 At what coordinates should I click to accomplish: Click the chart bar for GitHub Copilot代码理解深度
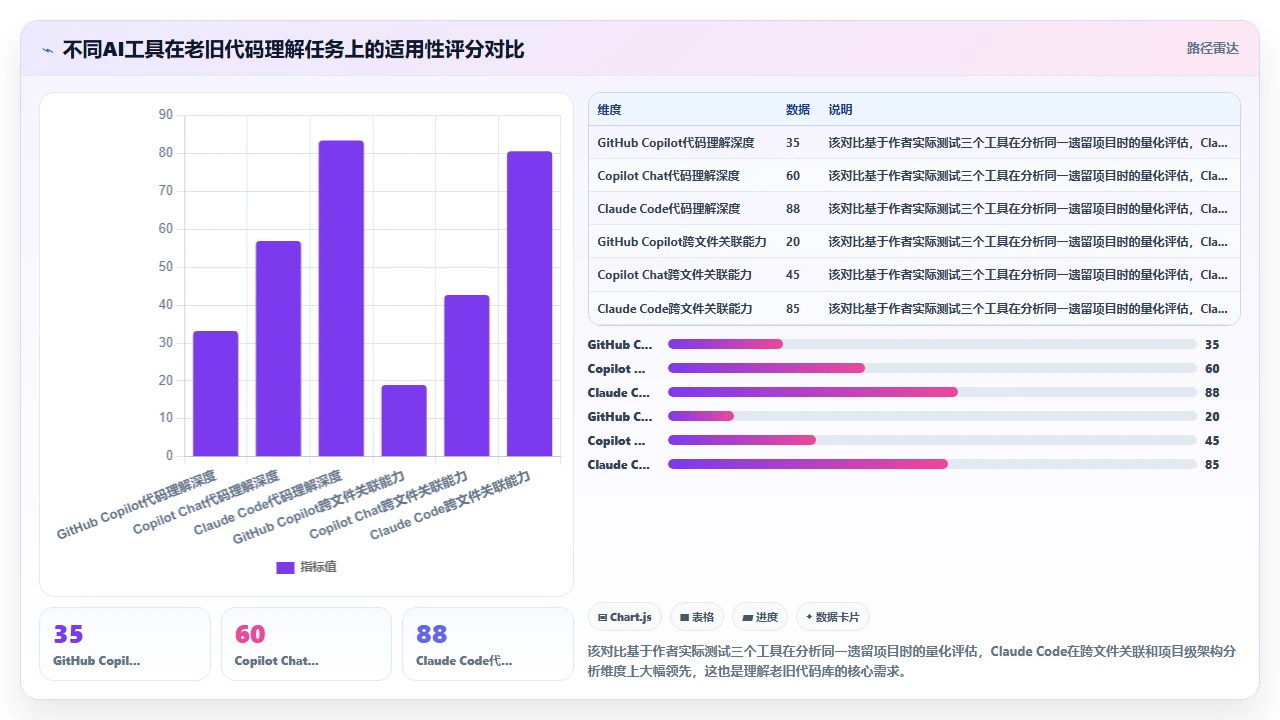[216, 394]
